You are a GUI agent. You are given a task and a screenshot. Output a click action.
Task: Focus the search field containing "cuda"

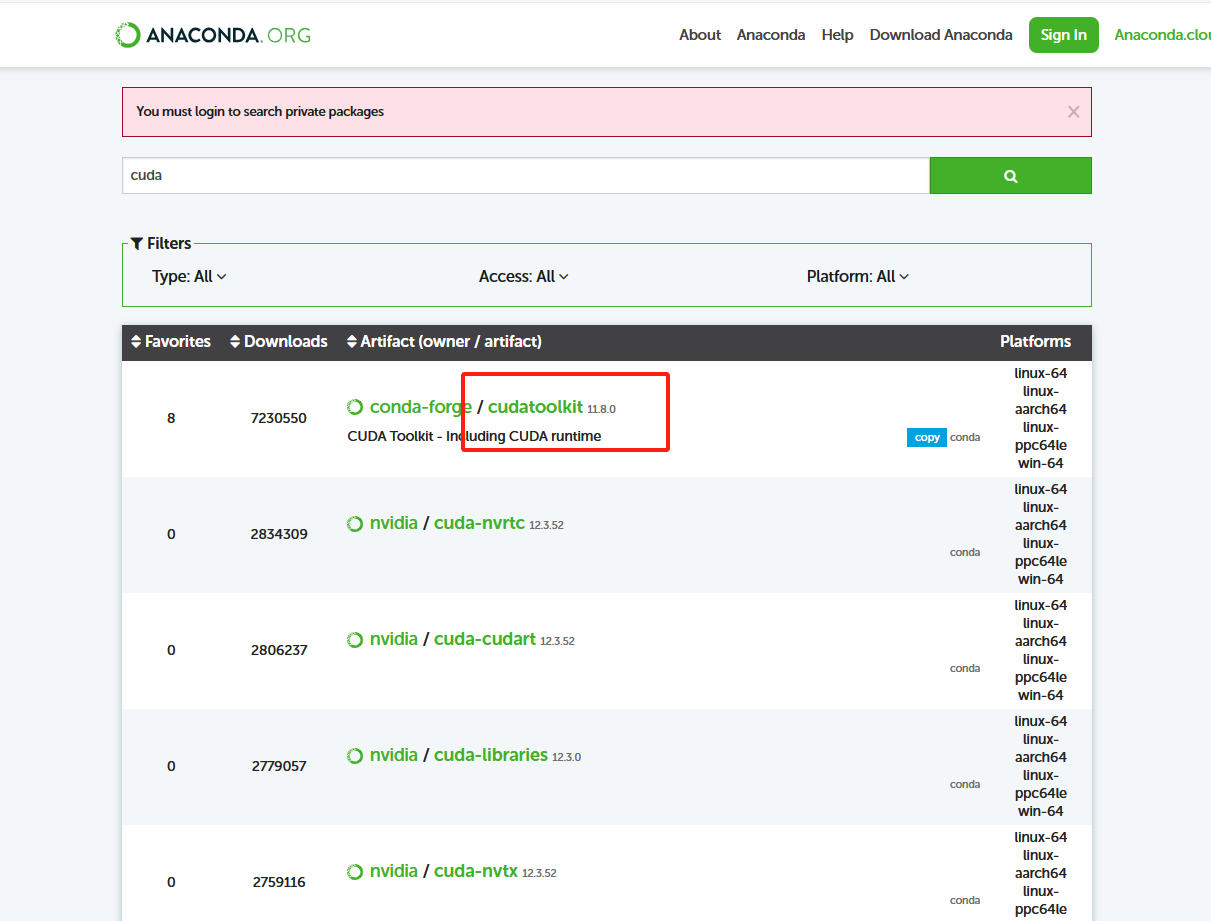pos(526,175)
